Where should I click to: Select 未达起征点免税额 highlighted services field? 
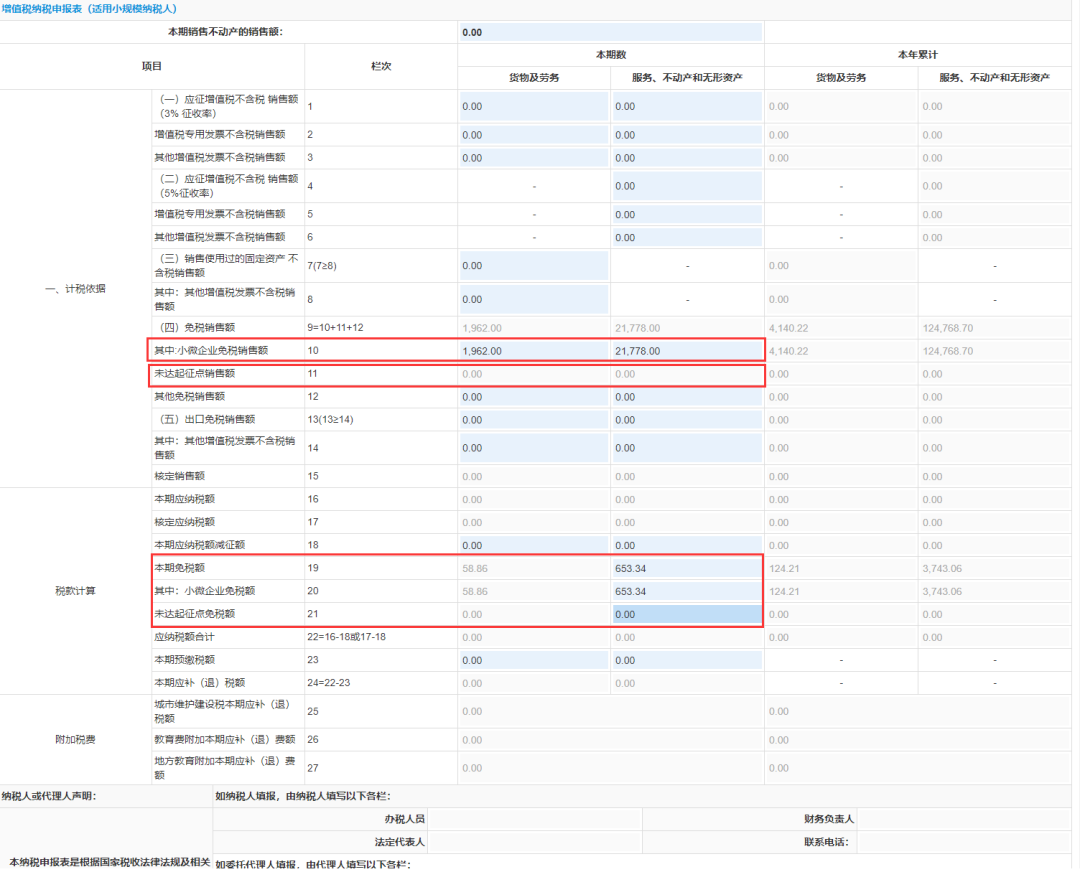tap(687, 614)
